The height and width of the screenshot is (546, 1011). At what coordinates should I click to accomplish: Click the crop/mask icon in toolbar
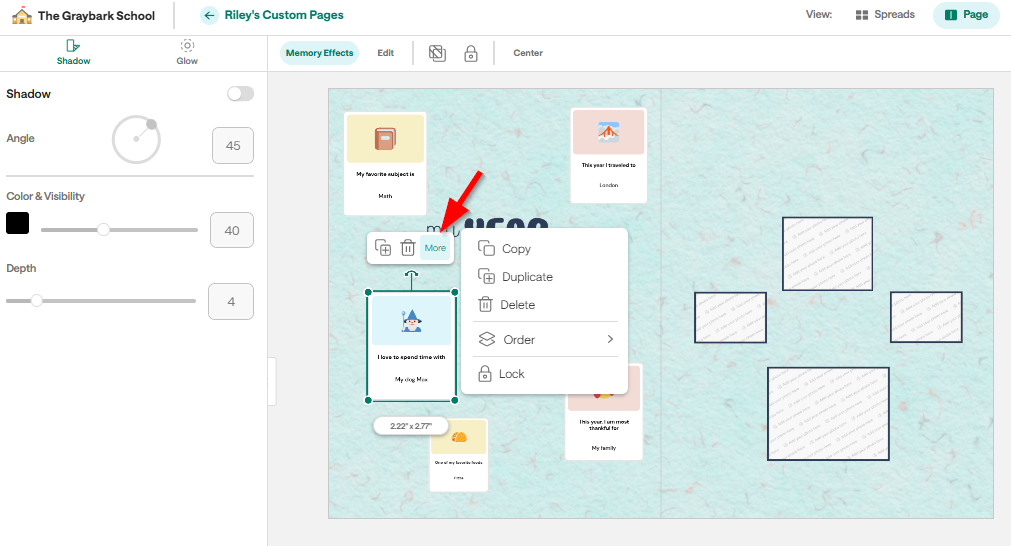click(x=437, y=53)
